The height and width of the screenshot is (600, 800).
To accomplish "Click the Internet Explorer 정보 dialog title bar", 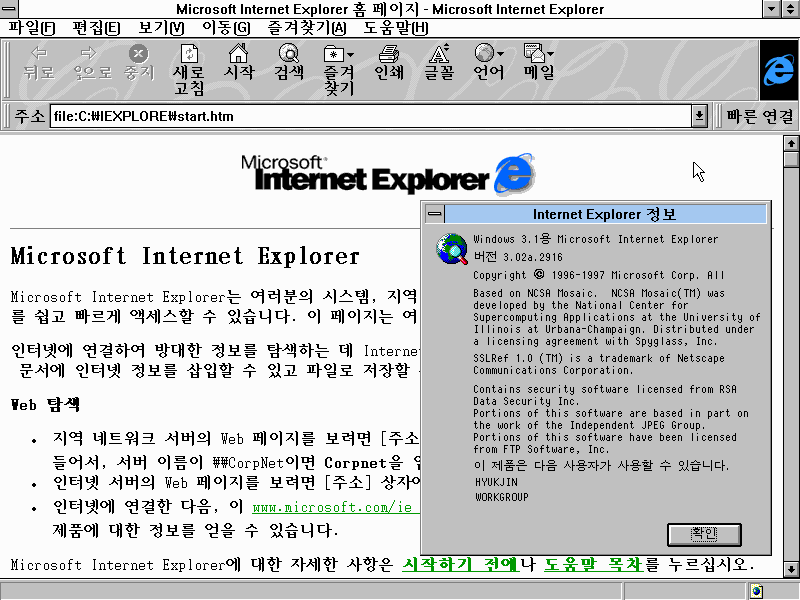I will (605, 214).
